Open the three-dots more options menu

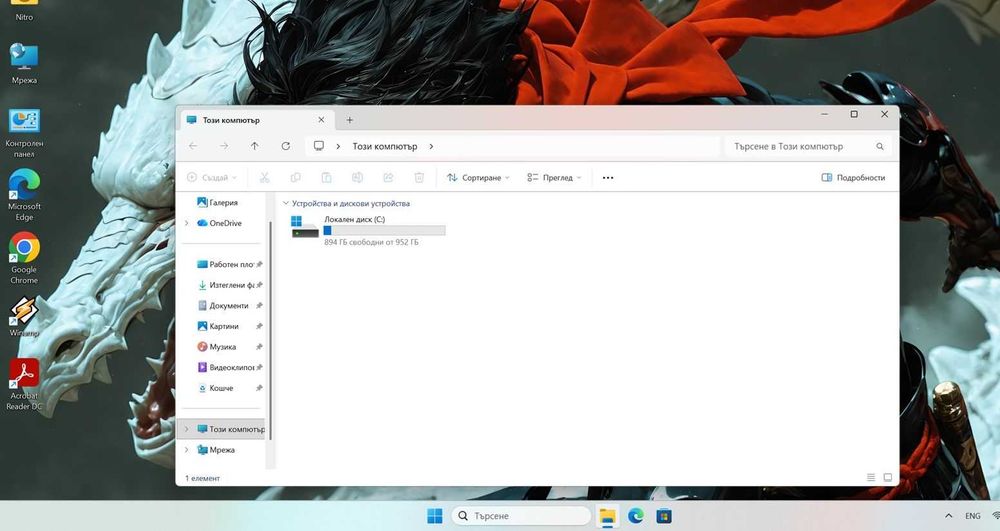[608, 178]
